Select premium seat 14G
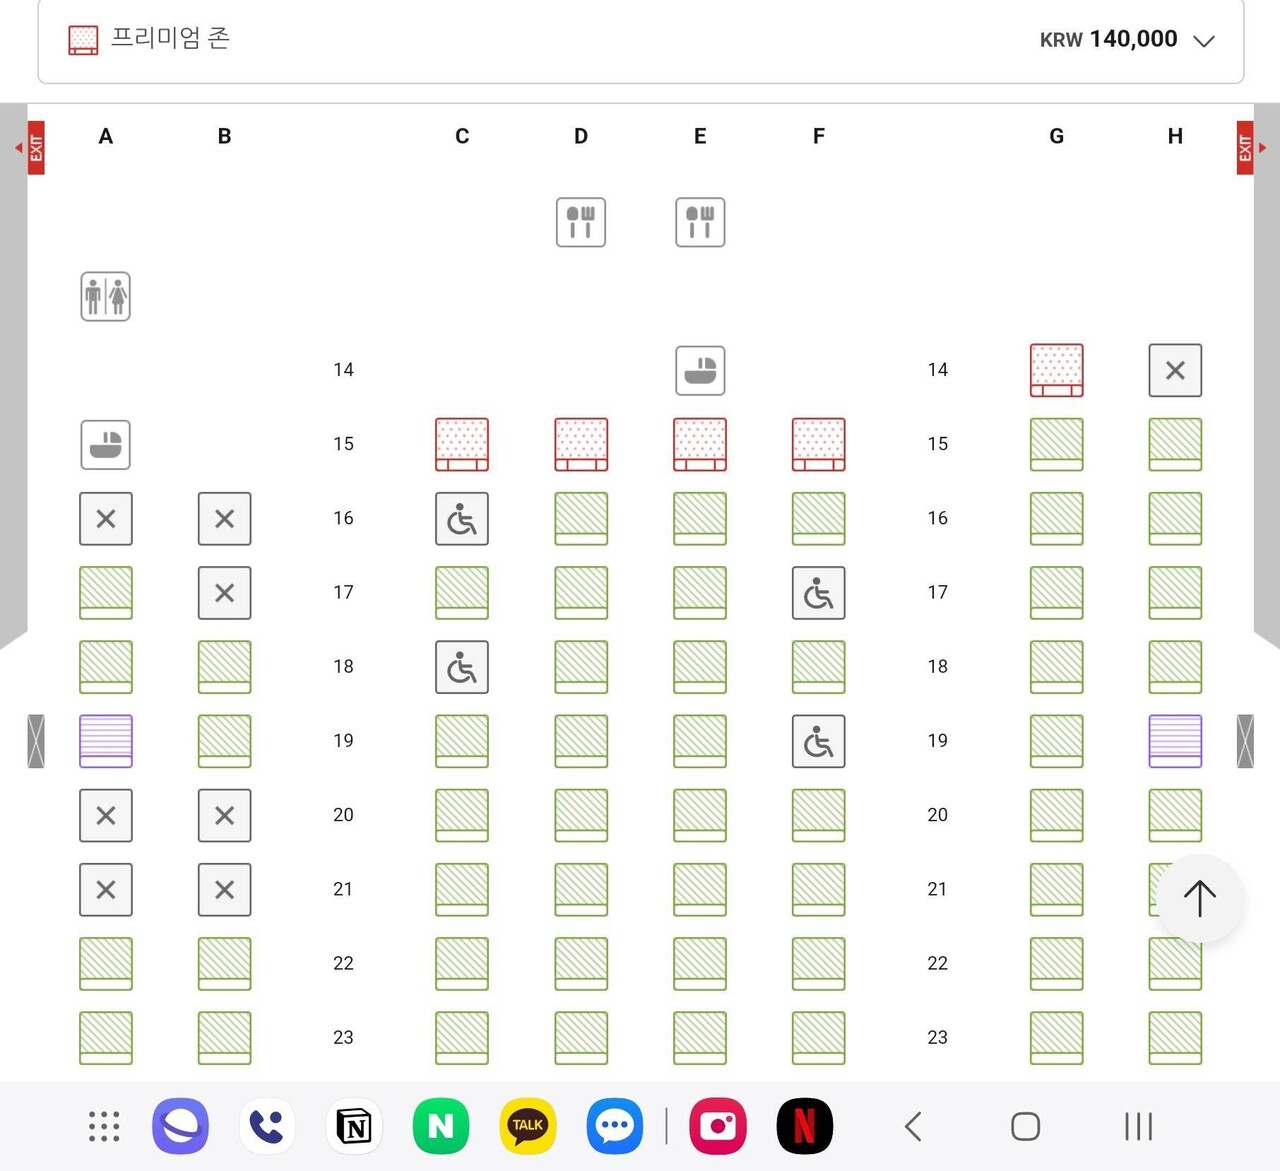The height and width of the screenshot is (1171, 1280). point(1056,370)
